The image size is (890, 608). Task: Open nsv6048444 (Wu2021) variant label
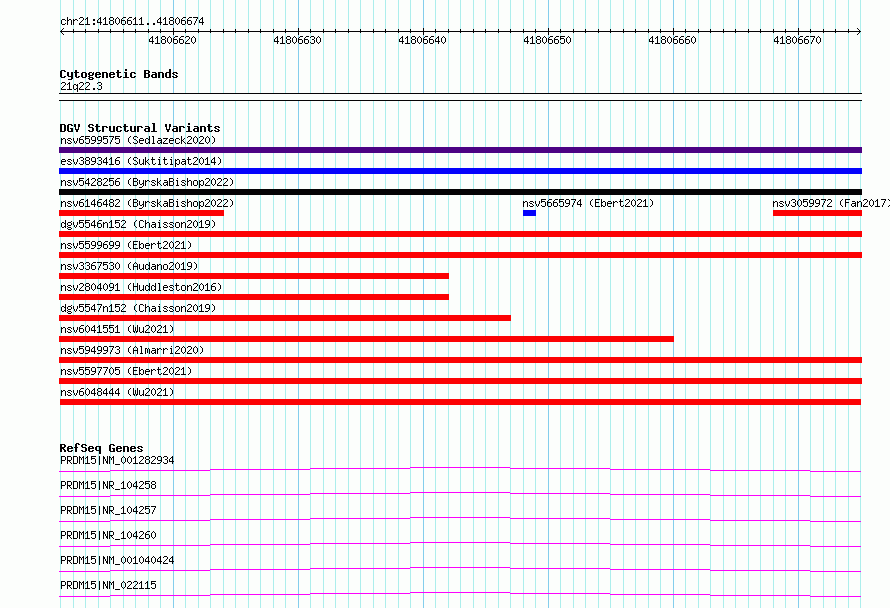point(117,392)
